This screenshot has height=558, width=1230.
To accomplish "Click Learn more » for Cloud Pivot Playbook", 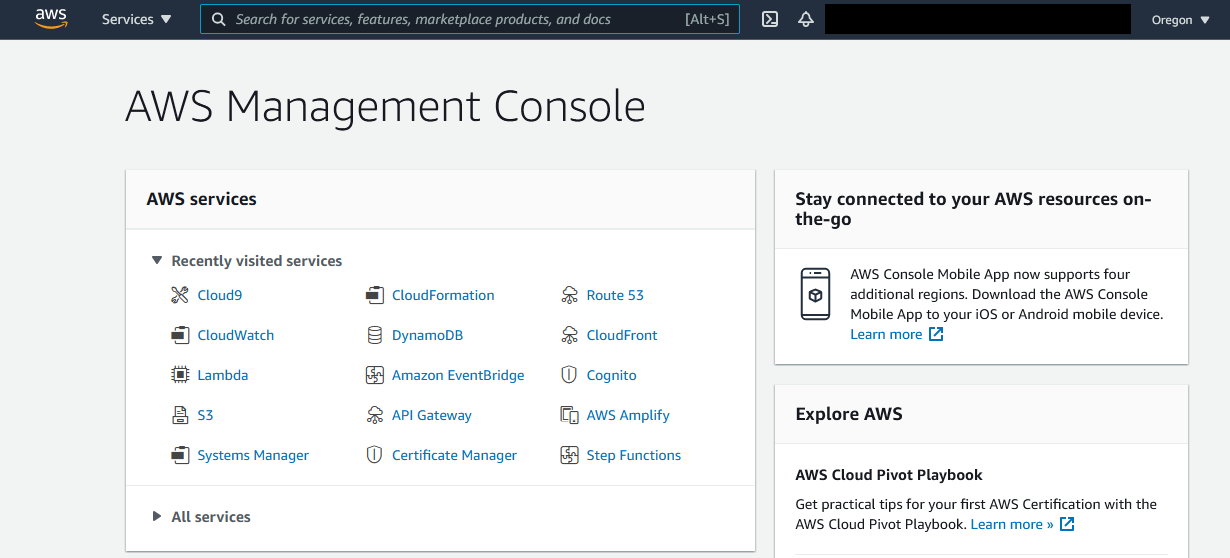I will click(1012, 524).
